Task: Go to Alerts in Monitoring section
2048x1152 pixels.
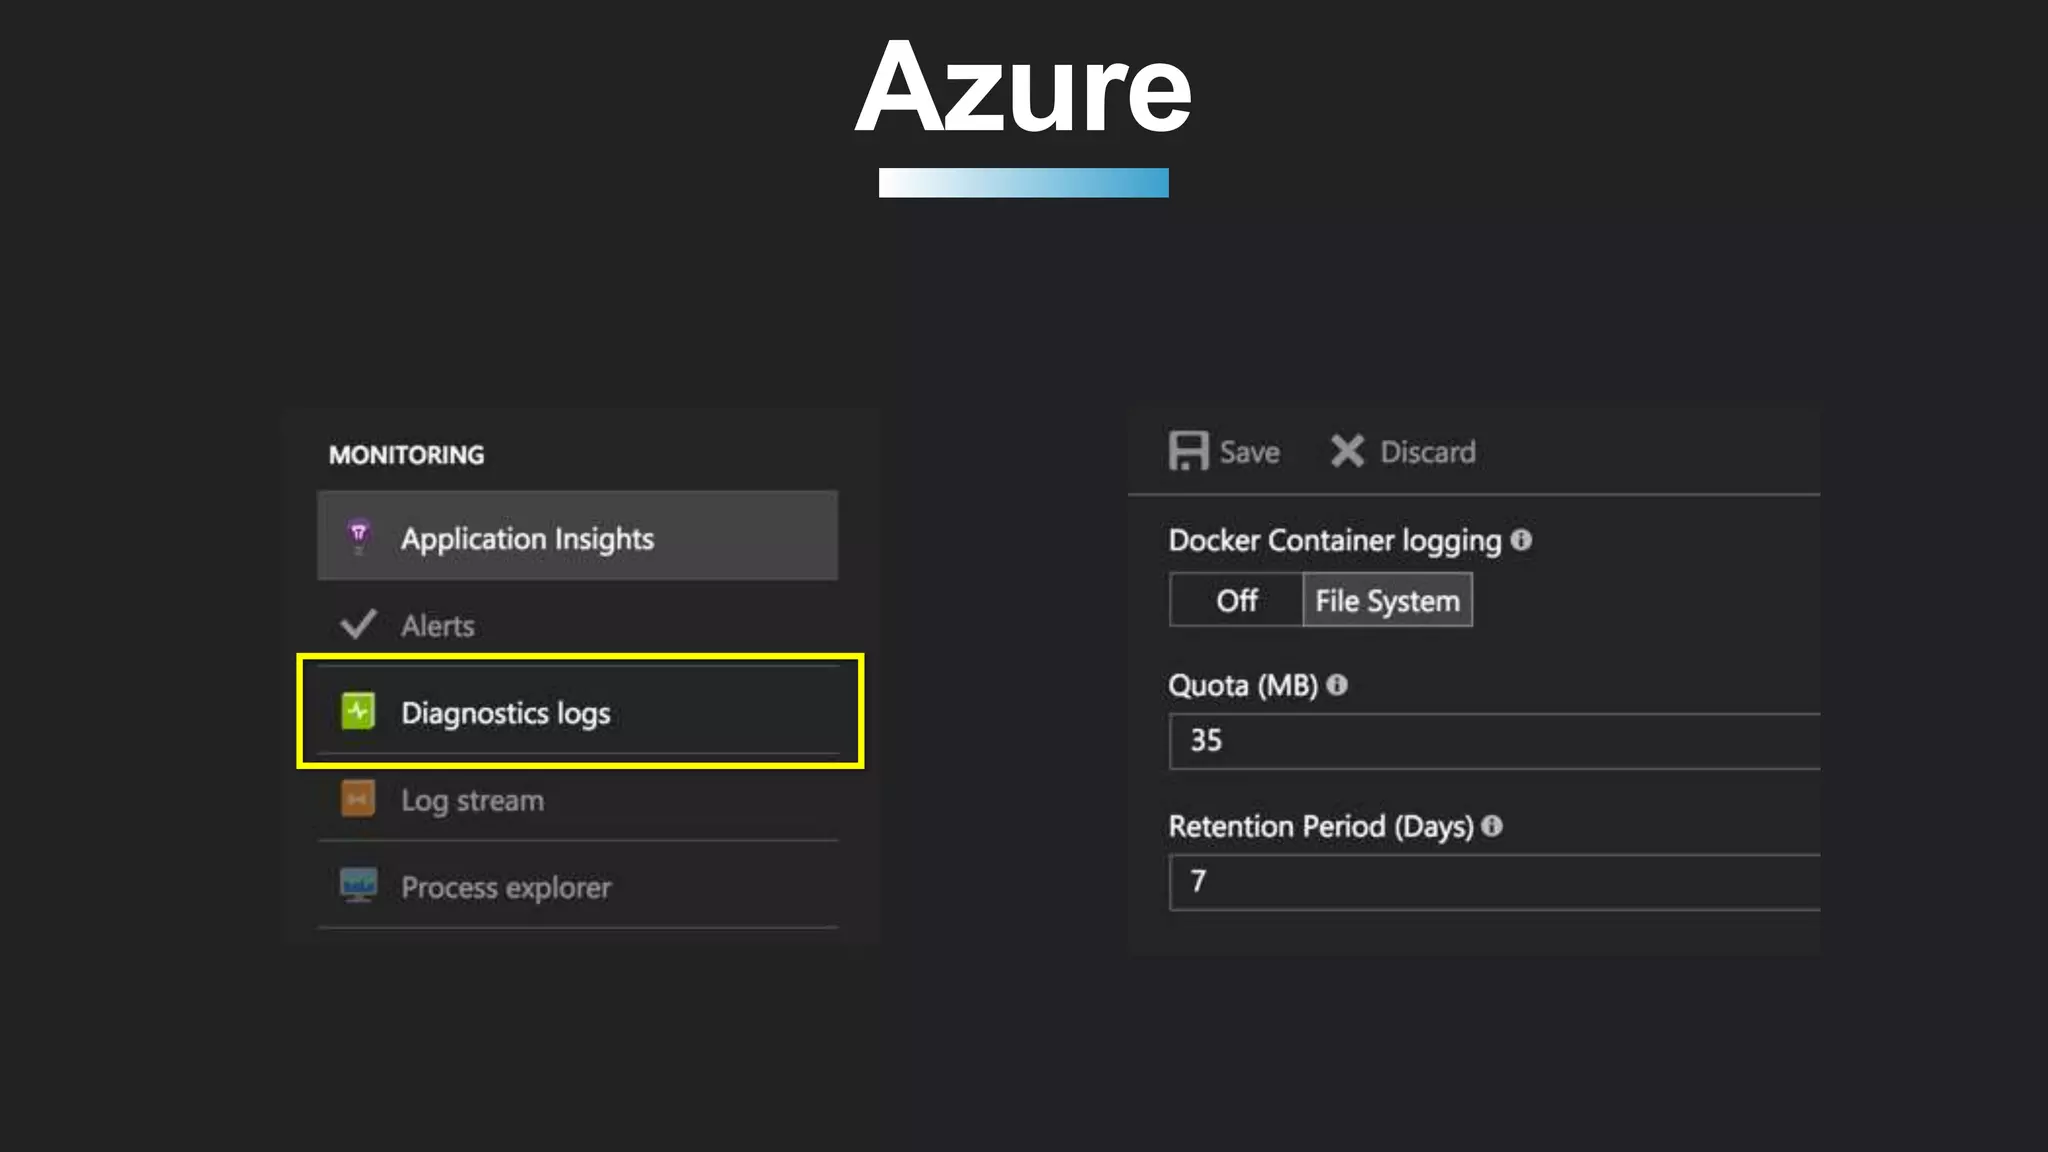Action: (438, 626)
